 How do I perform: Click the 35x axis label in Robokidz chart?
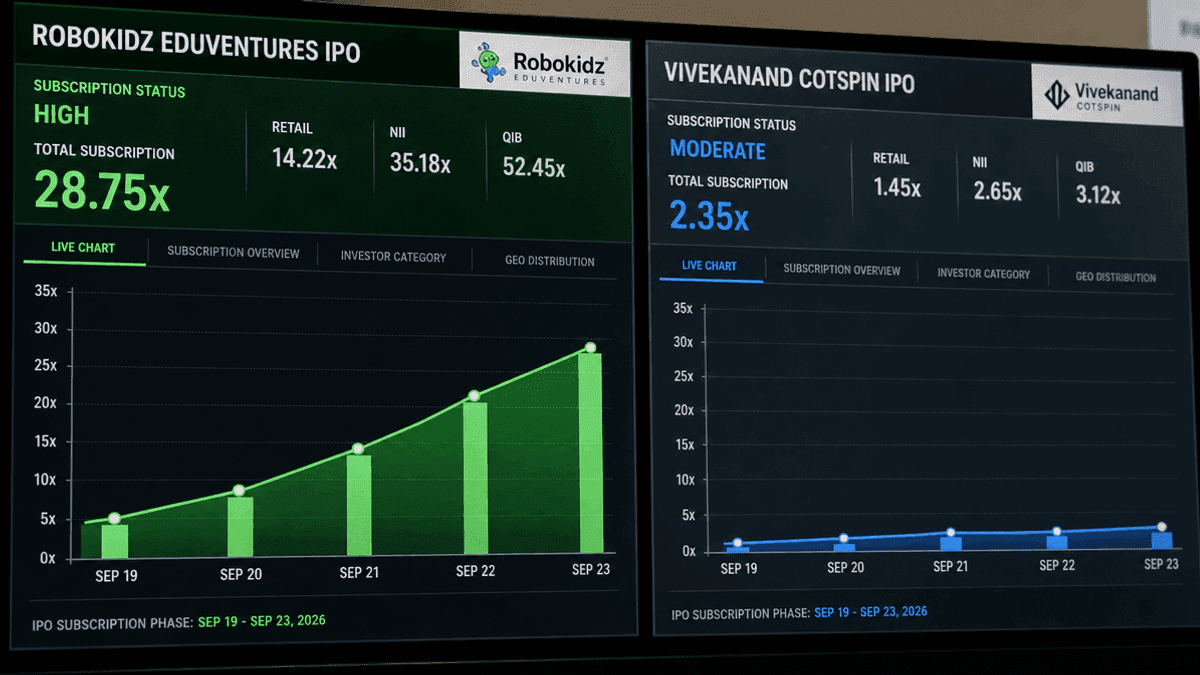pyautogui.click(x=46, y=292)
